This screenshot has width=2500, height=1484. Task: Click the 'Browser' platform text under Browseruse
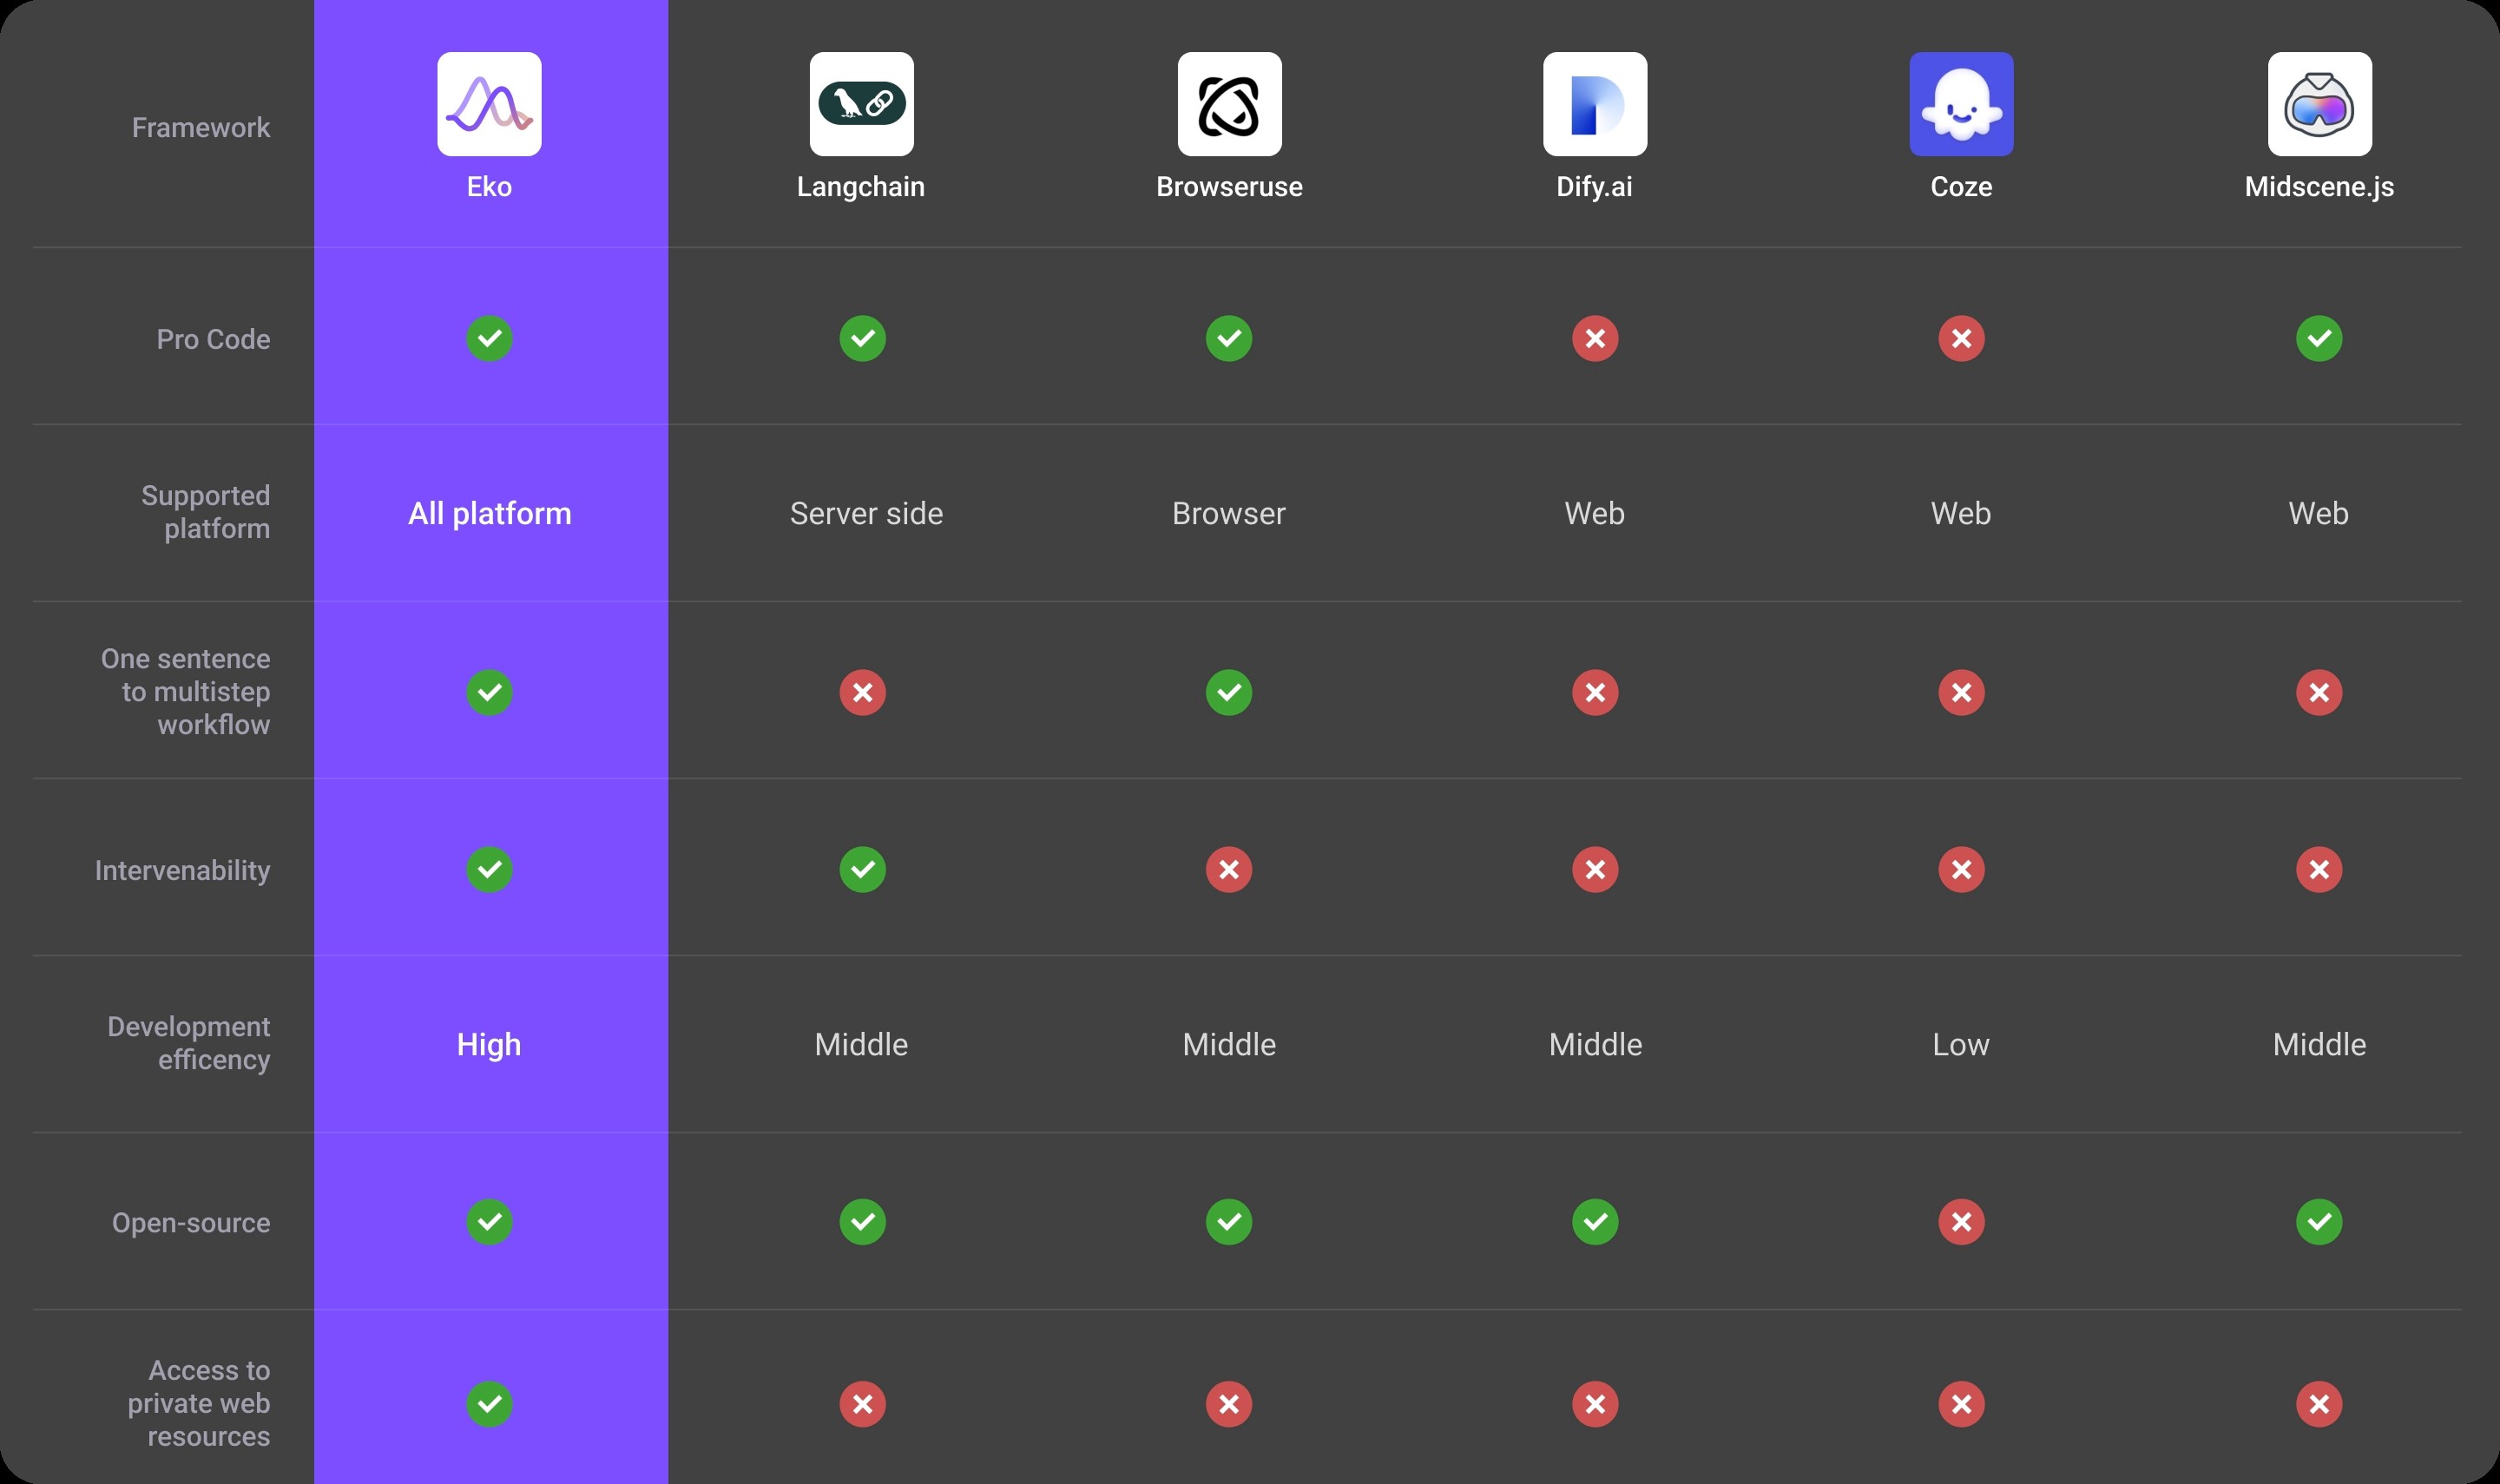click(1228, 513)
